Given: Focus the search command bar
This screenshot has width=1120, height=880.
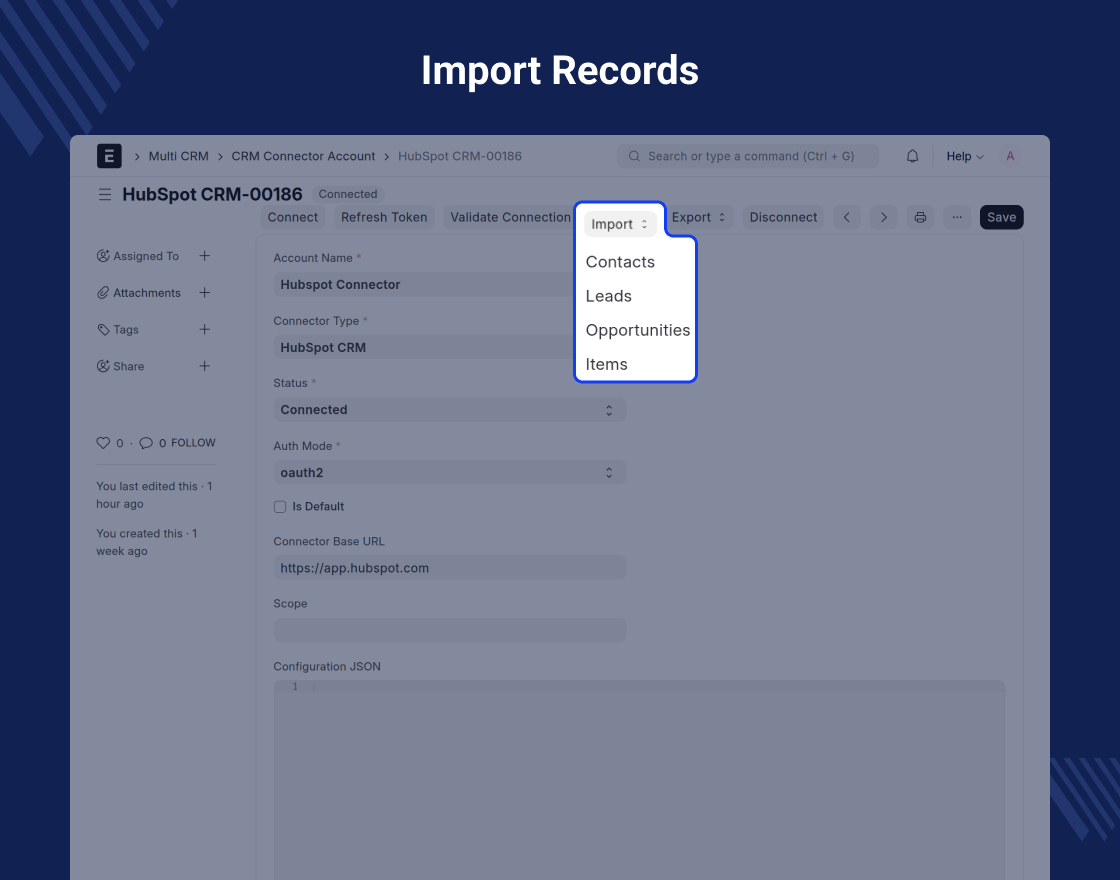Looking at the screenshot, I should point(748,156).
